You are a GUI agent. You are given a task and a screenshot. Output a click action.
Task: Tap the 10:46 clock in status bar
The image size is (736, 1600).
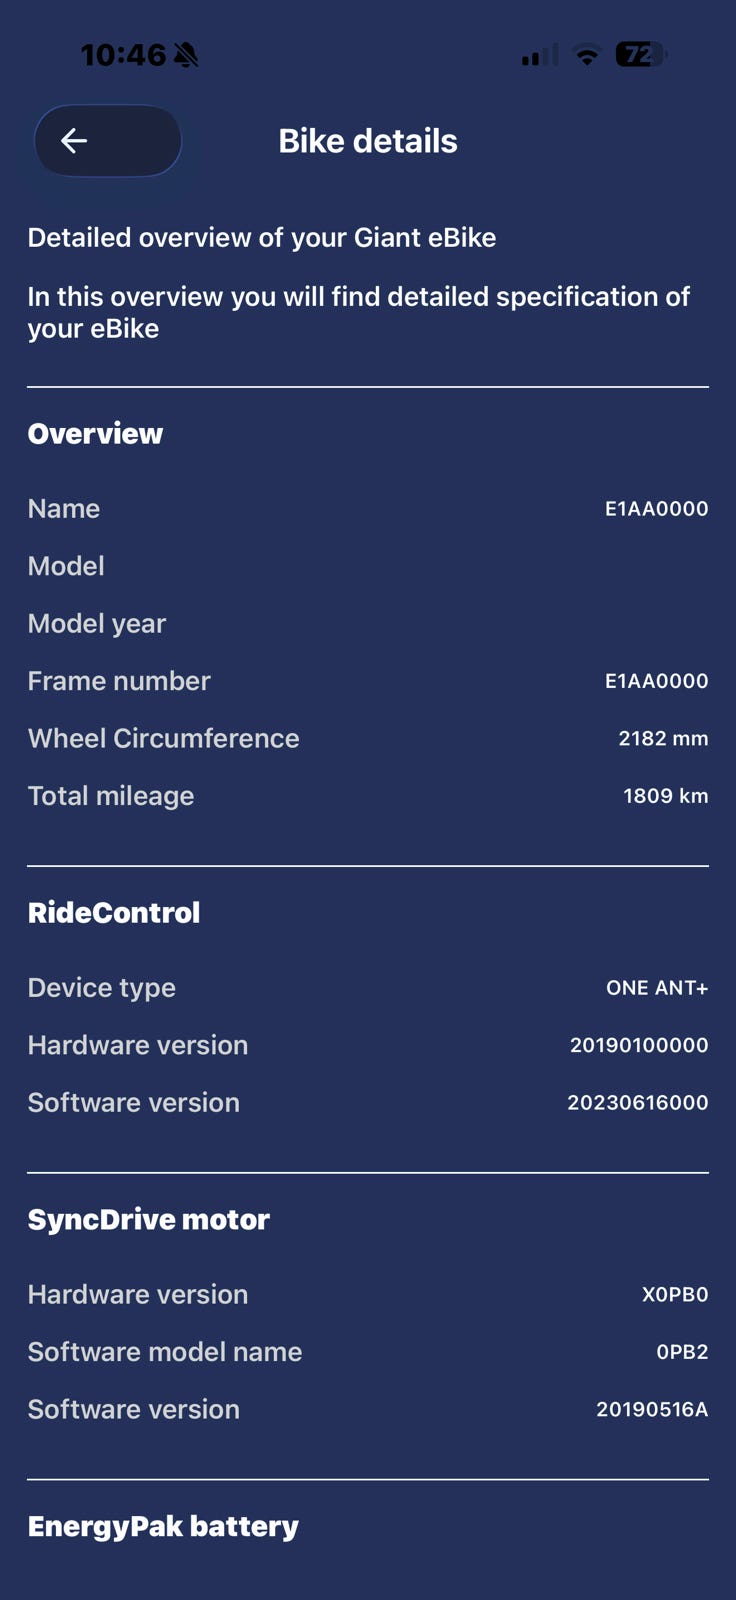tap(123, 55)
